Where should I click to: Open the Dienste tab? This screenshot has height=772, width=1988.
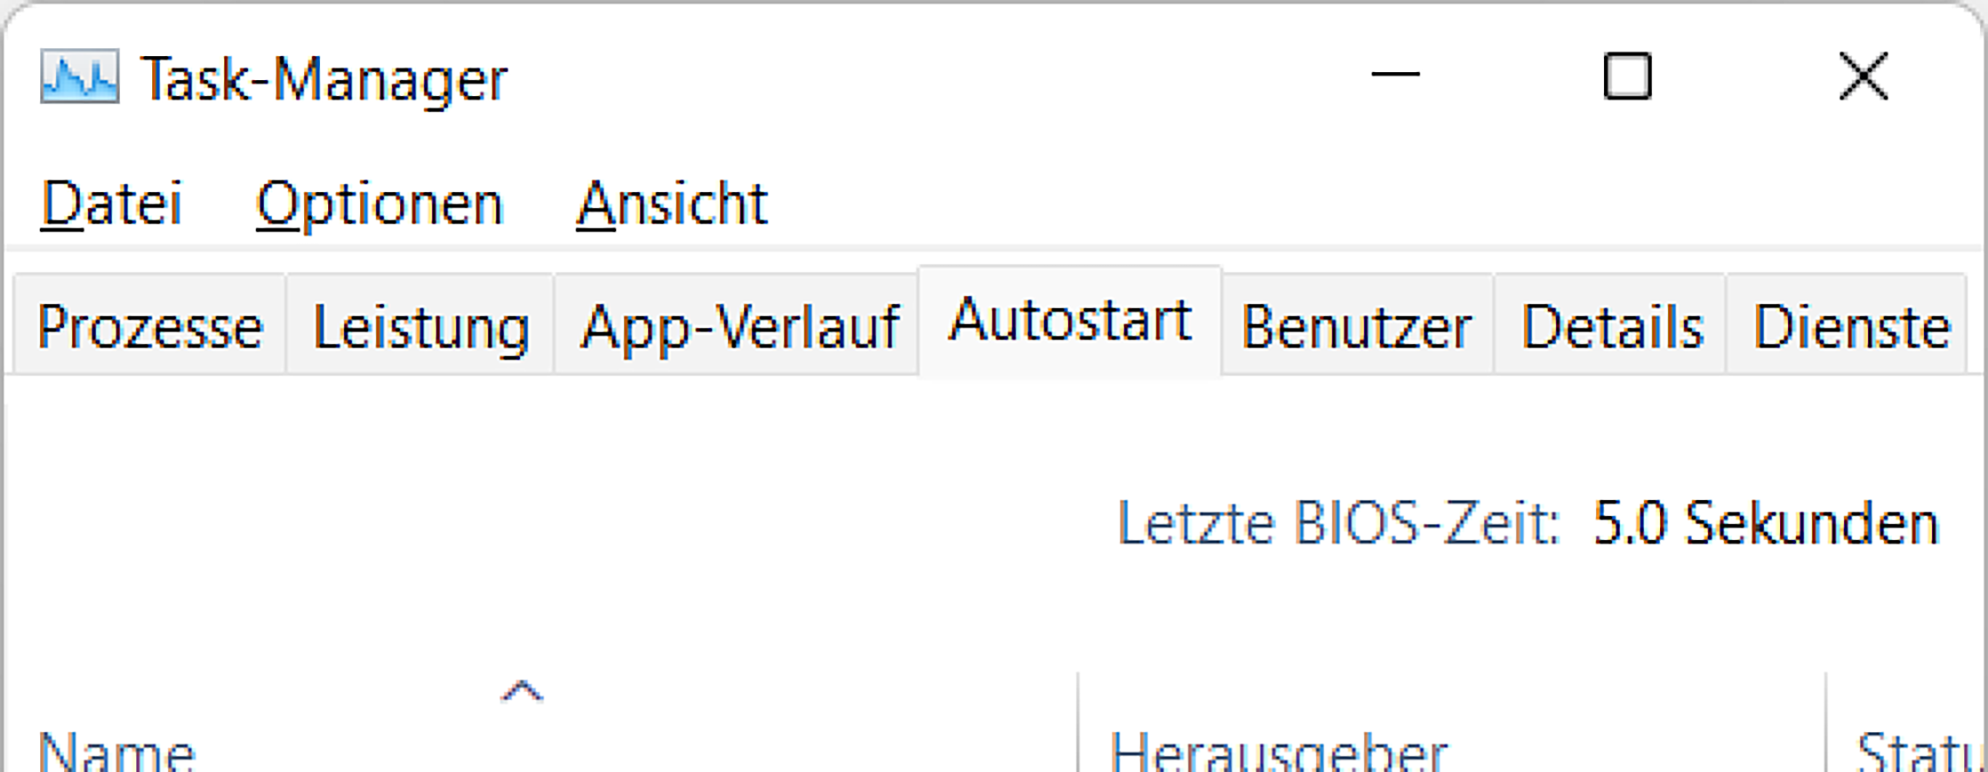pyautogui.click(x=1851, y=327)
